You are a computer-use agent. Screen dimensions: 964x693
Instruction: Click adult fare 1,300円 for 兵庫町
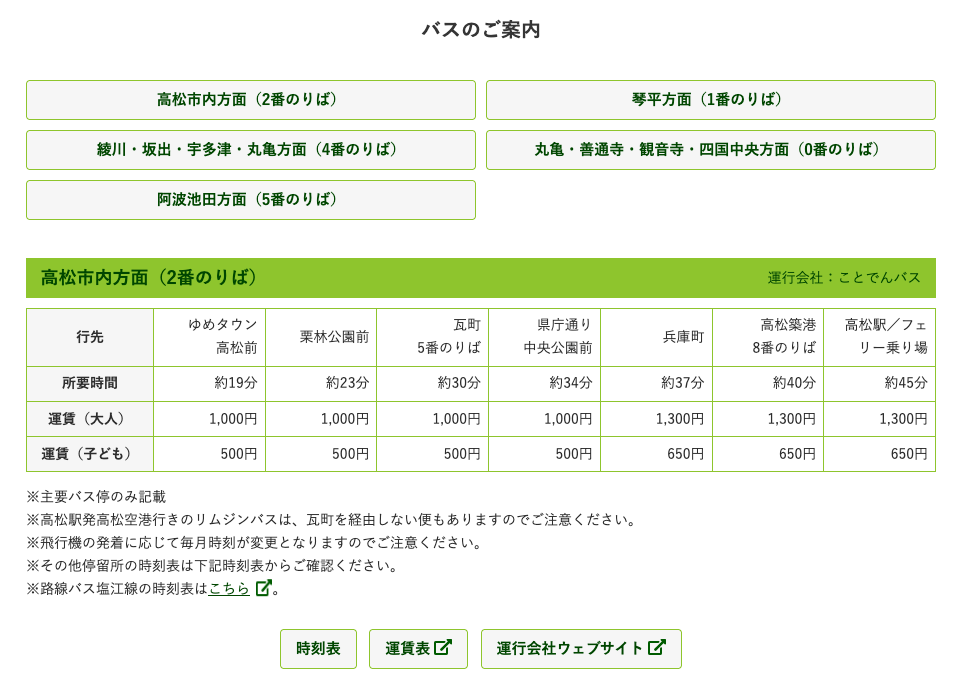[x=680, y=419]
